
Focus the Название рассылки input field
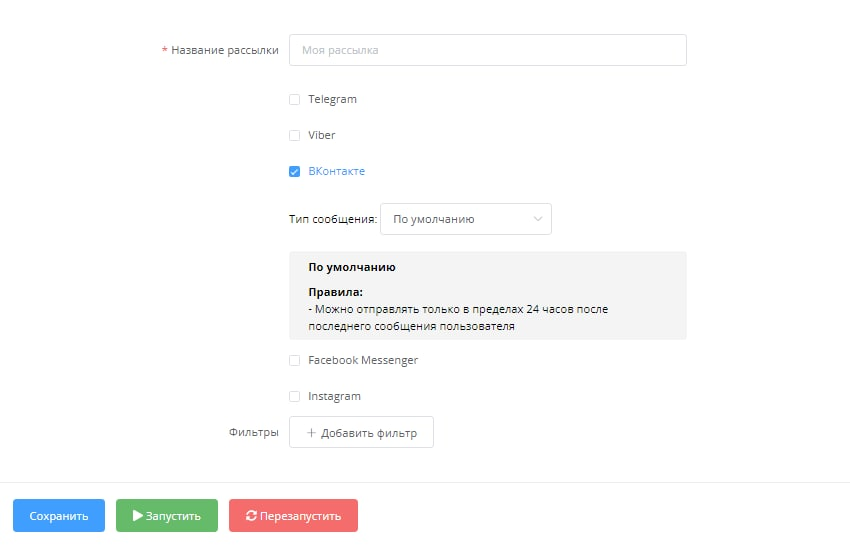point(487,50)
